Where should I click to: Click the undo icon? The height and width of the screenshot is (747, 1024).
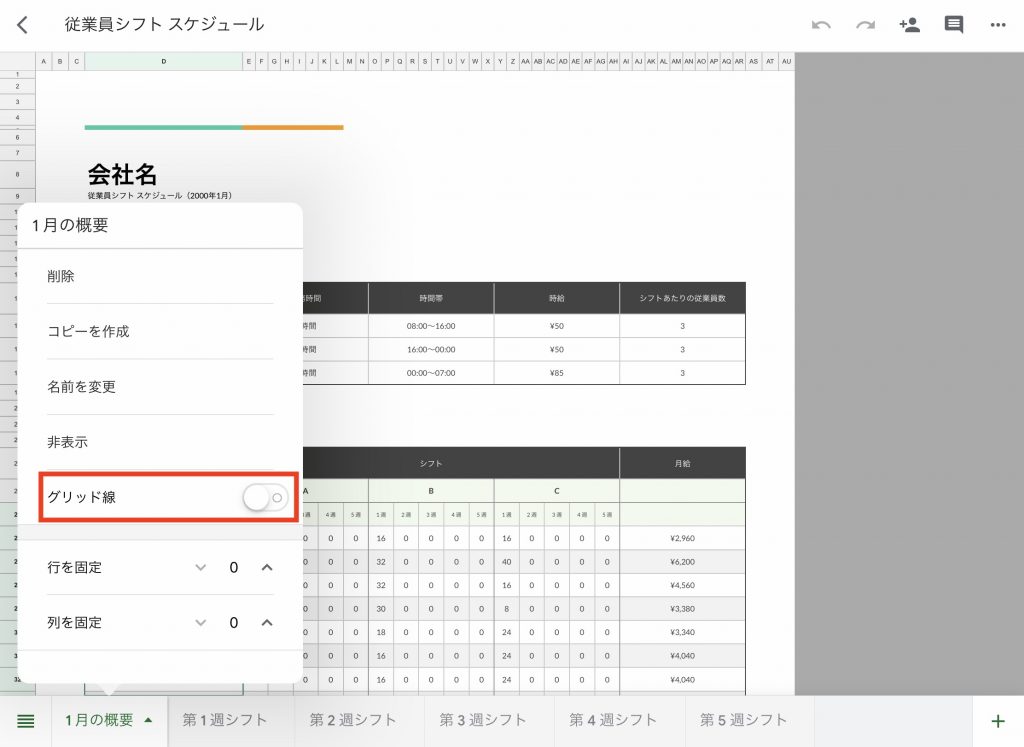(821, 25)
